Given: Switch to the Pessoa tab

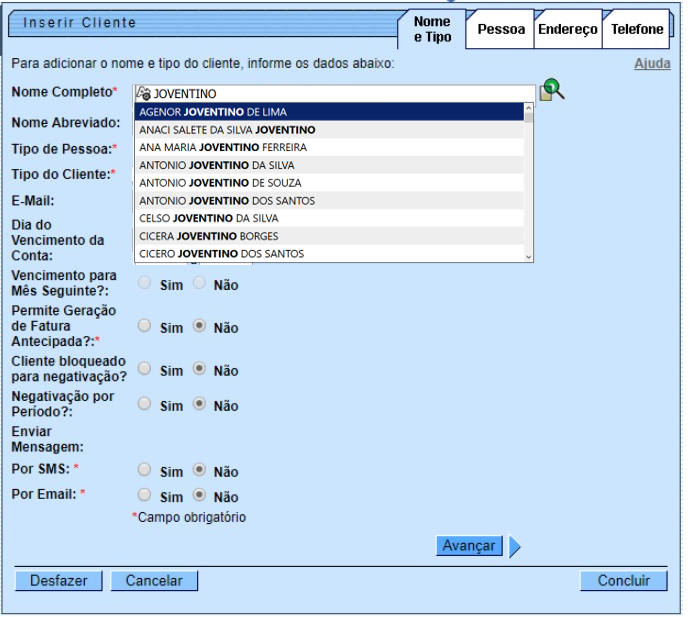Looking at the screenshot, I should [x=500, y=30].
